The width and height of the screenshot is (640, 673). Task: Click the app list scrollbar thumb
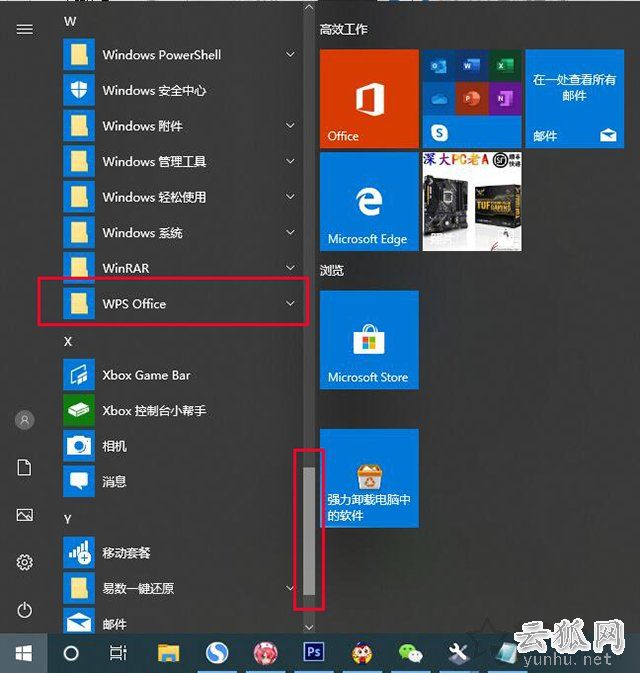(309, 531)
